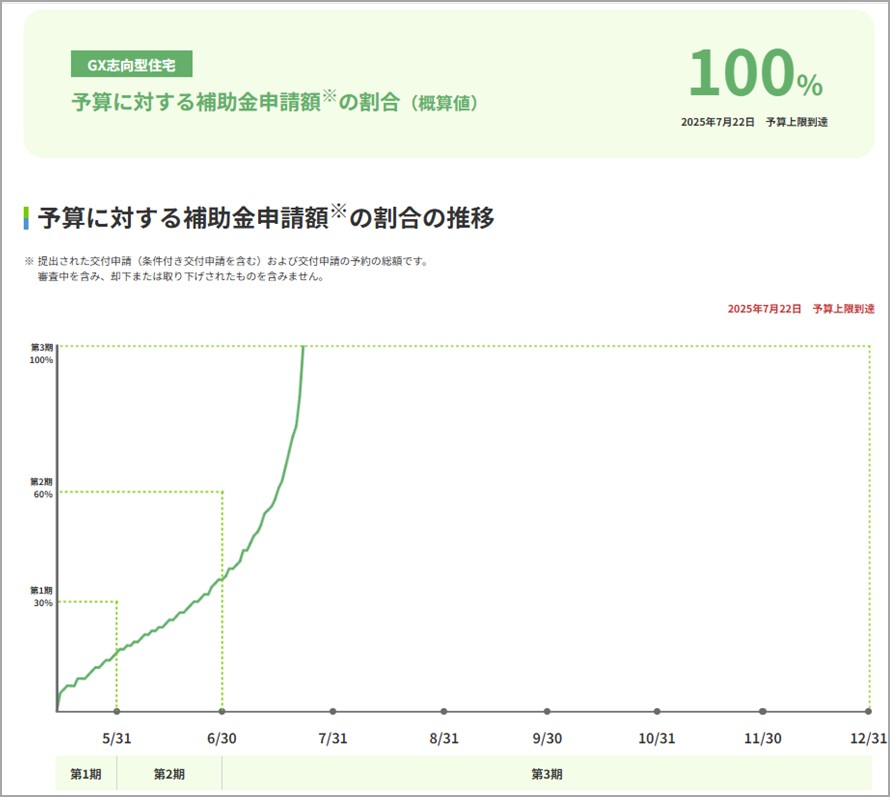
Task: Click the 5/31 axis marker dot
Action: tap(117, 711)
